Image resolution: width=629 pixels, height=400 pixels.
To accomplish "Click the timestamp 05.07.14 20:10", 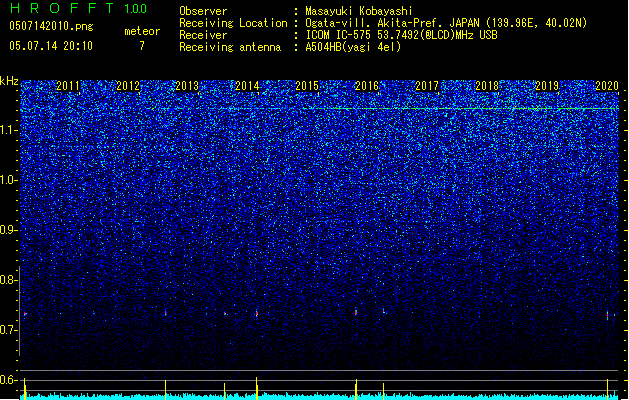I will (x=51, y=46).
